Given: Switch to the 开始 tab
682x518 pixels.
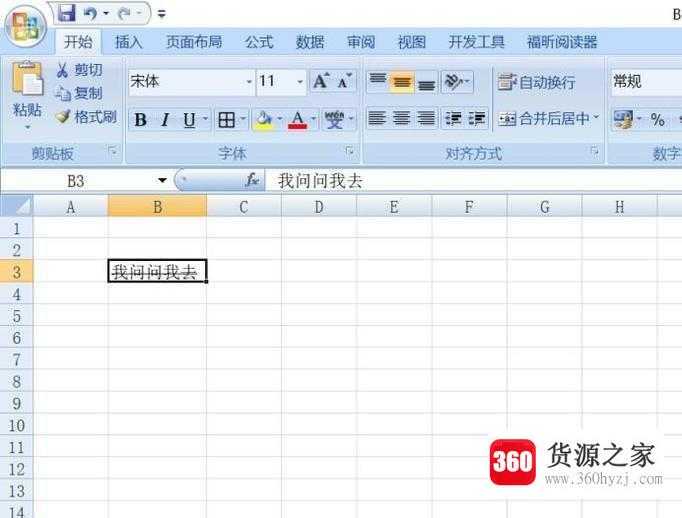Looking at the screenshot, I should 78,42.
